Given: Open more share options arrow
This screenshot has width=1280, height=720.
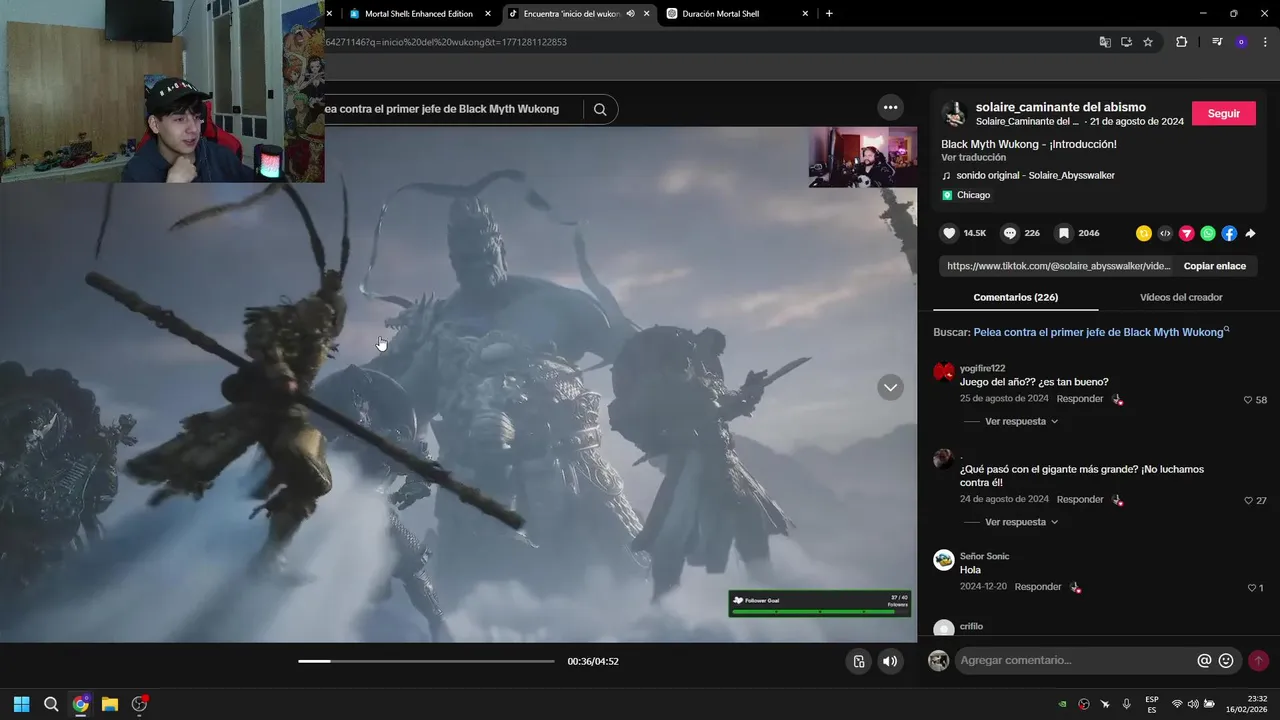Looking at the screenshot, I should [1250, 233].
